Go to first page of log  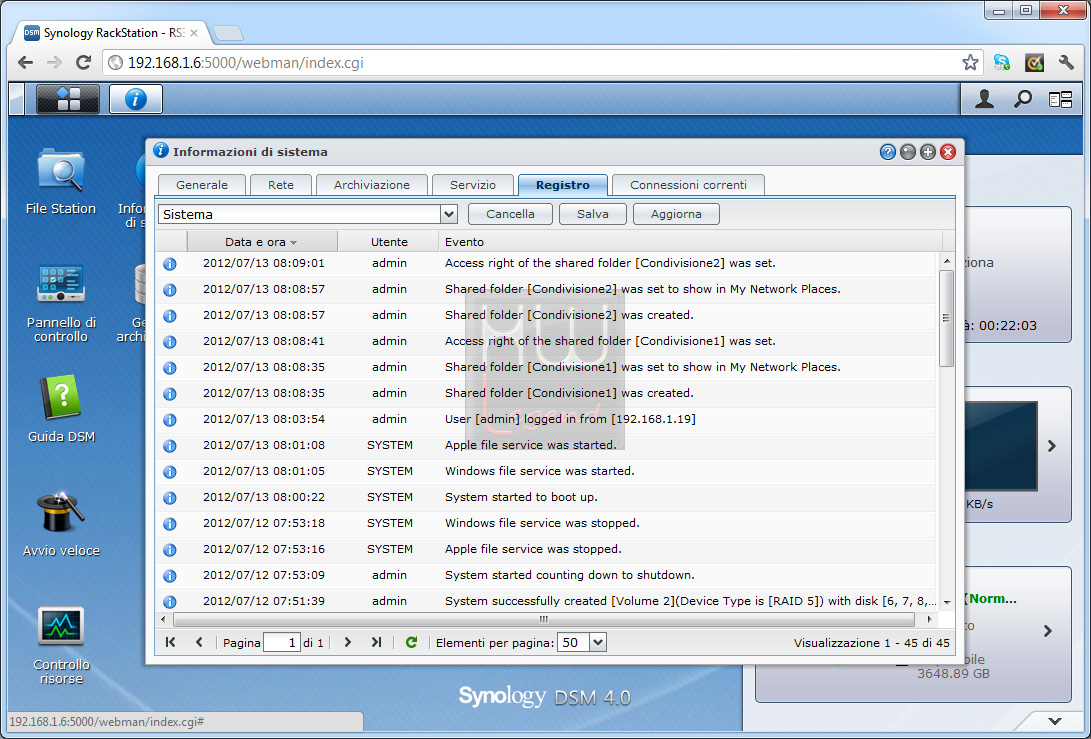point(170,642)
